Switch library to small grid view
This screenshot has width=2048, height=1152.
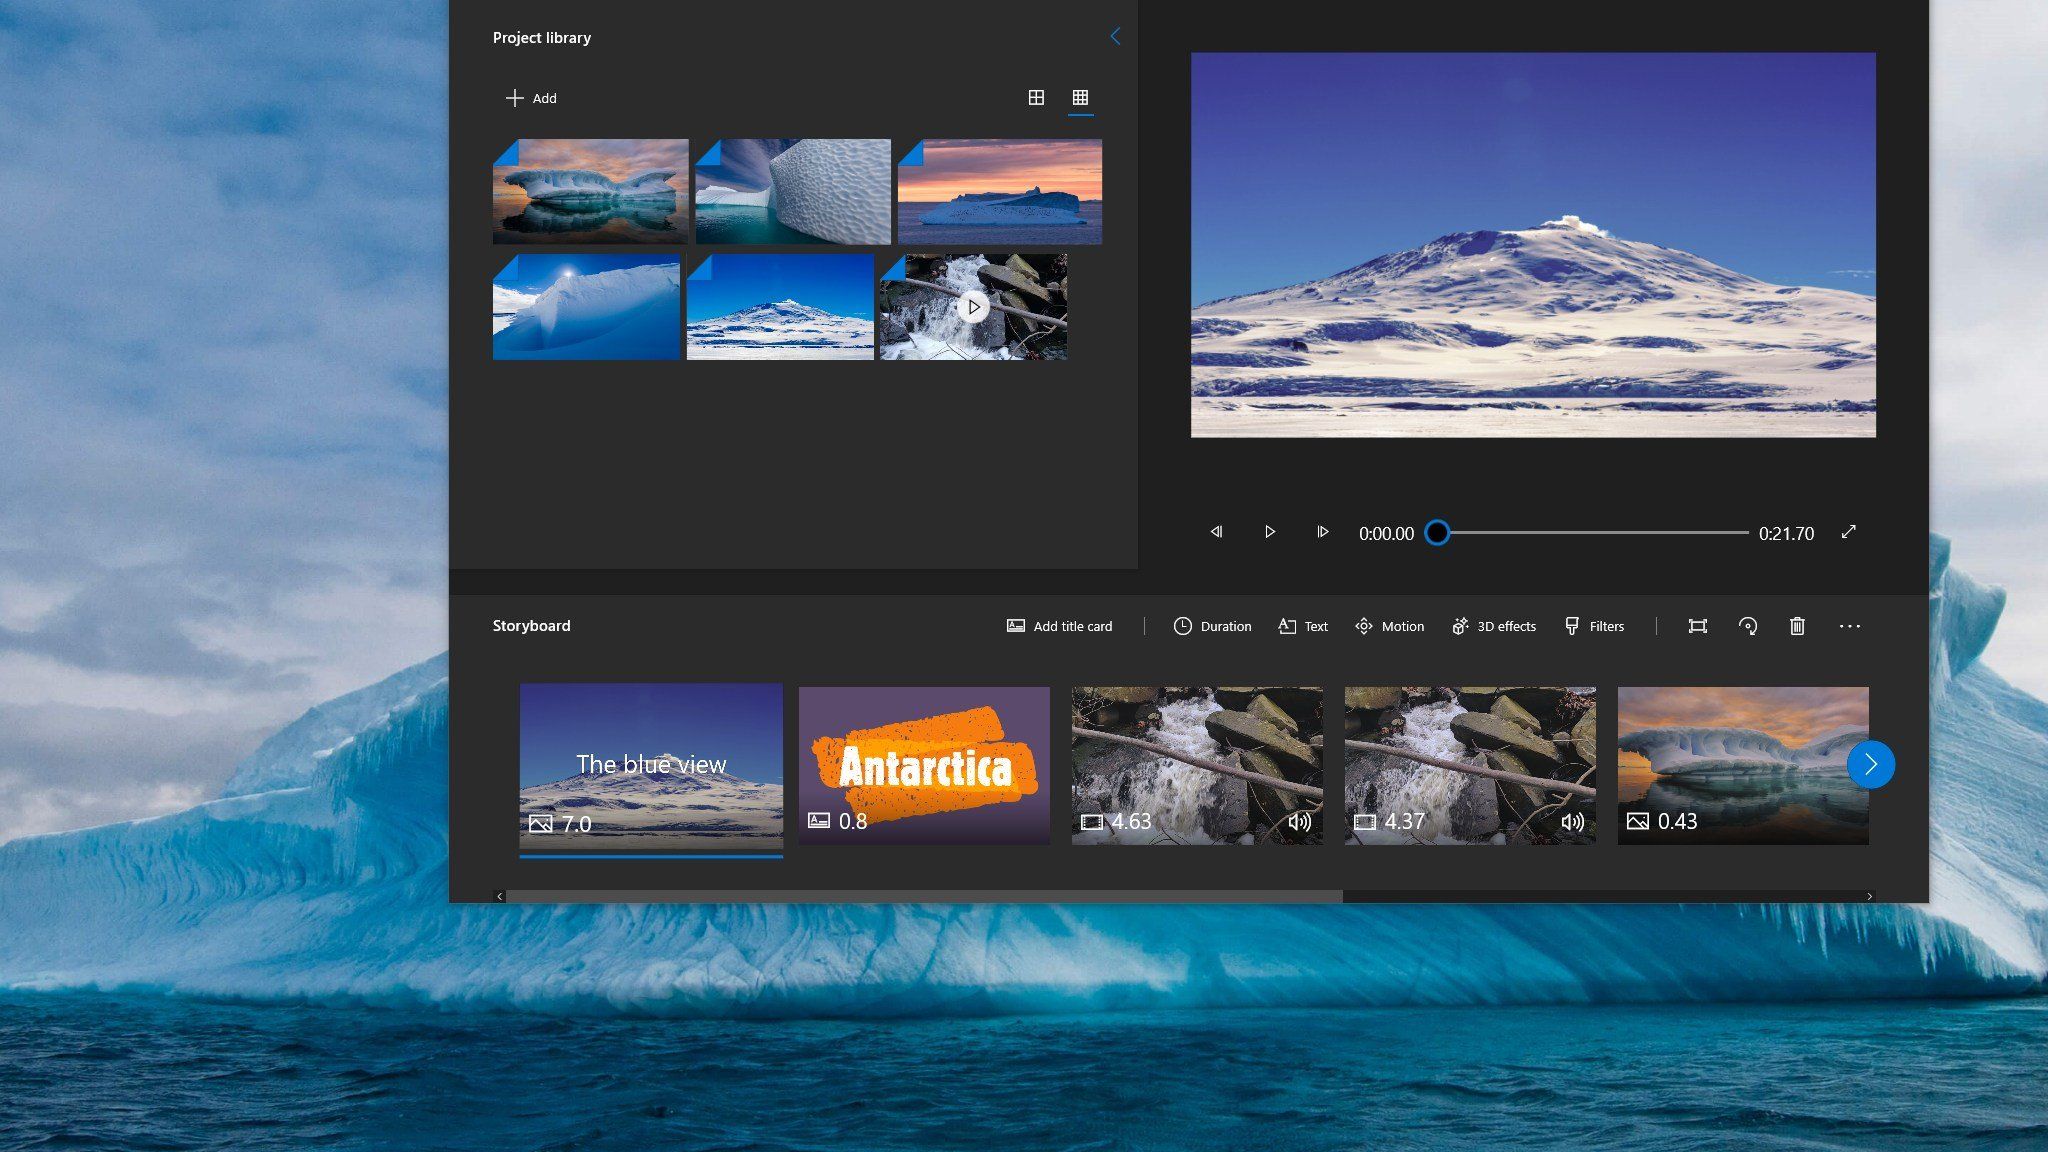coord(1080,97)
